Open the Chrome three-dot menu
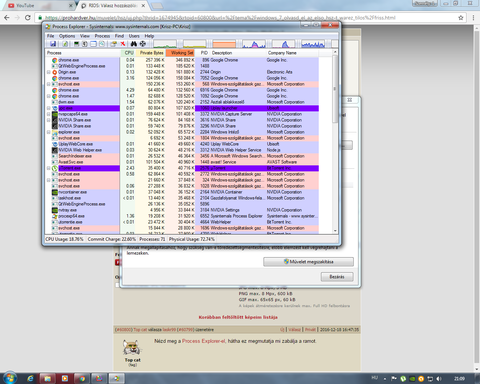 [473, 18]
